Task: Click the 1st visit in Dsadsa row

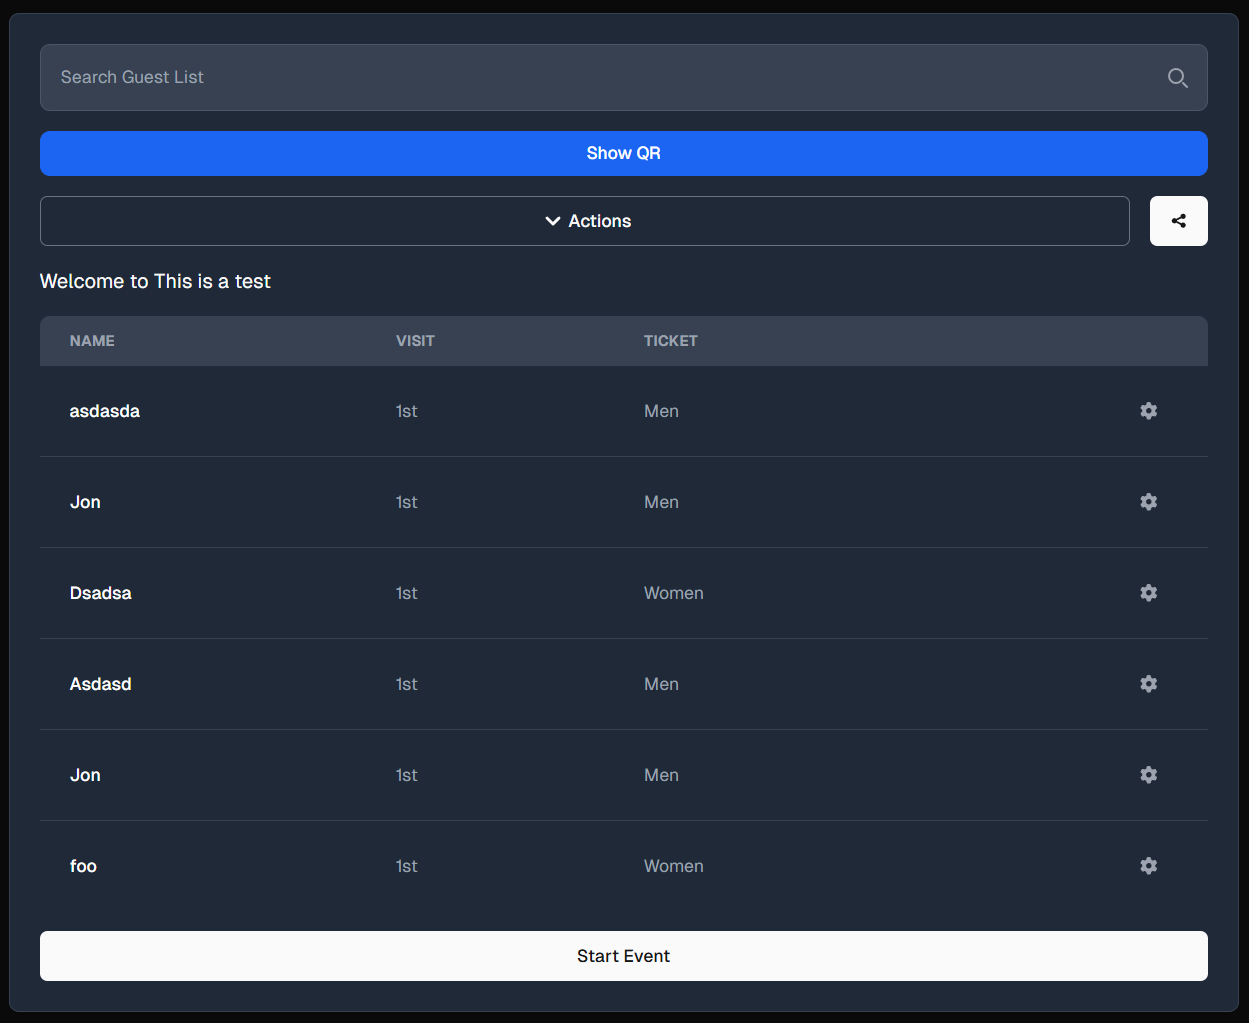Action: pyautogui.click(x=406, y=593)
